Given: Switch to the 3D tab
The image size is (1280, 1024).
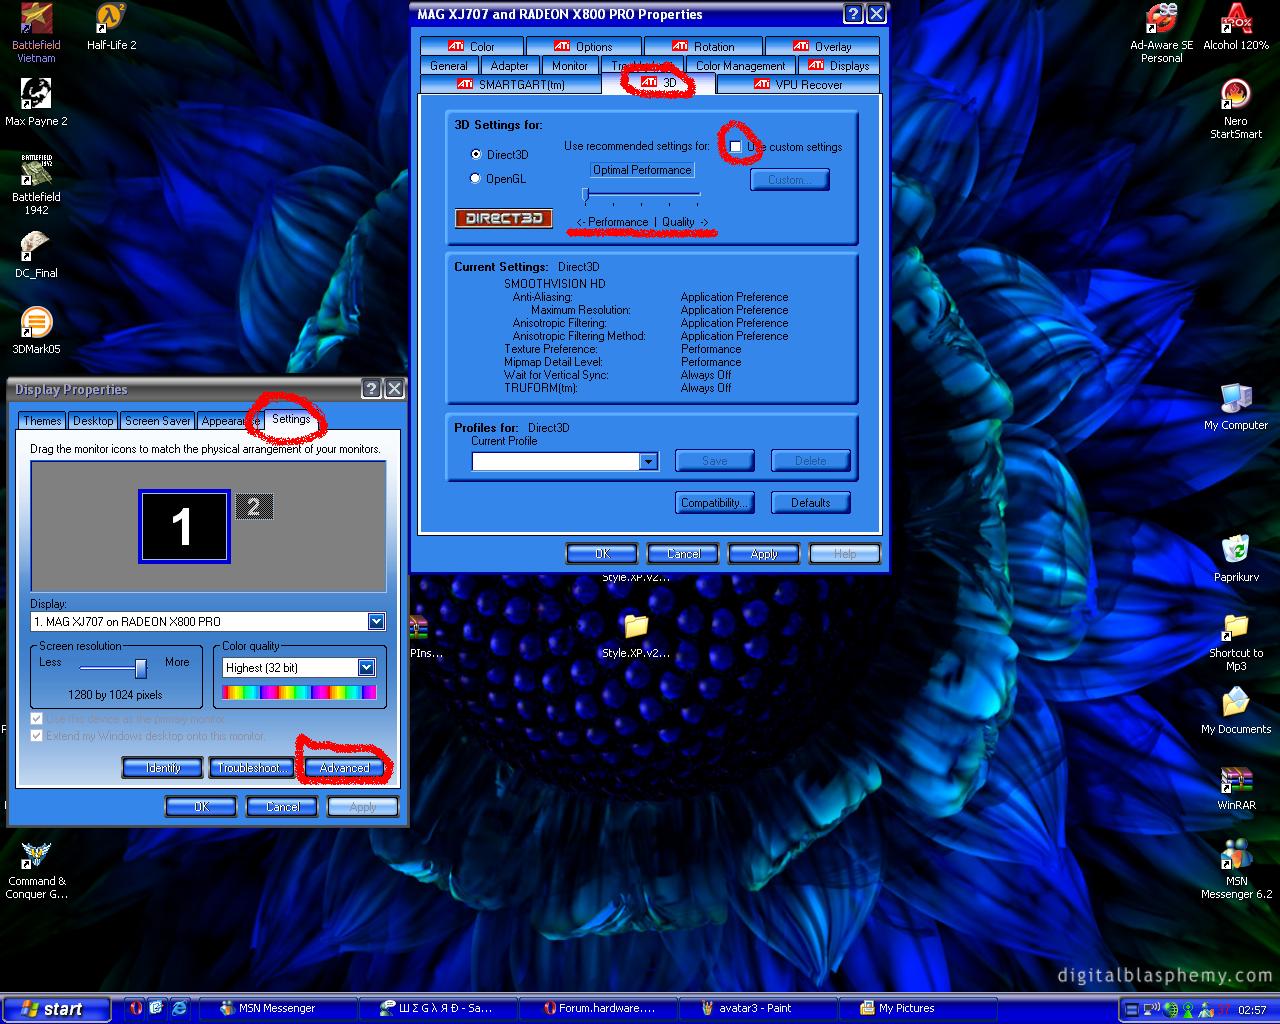Looking at the screenshot, I should click(x=659, y=83).
